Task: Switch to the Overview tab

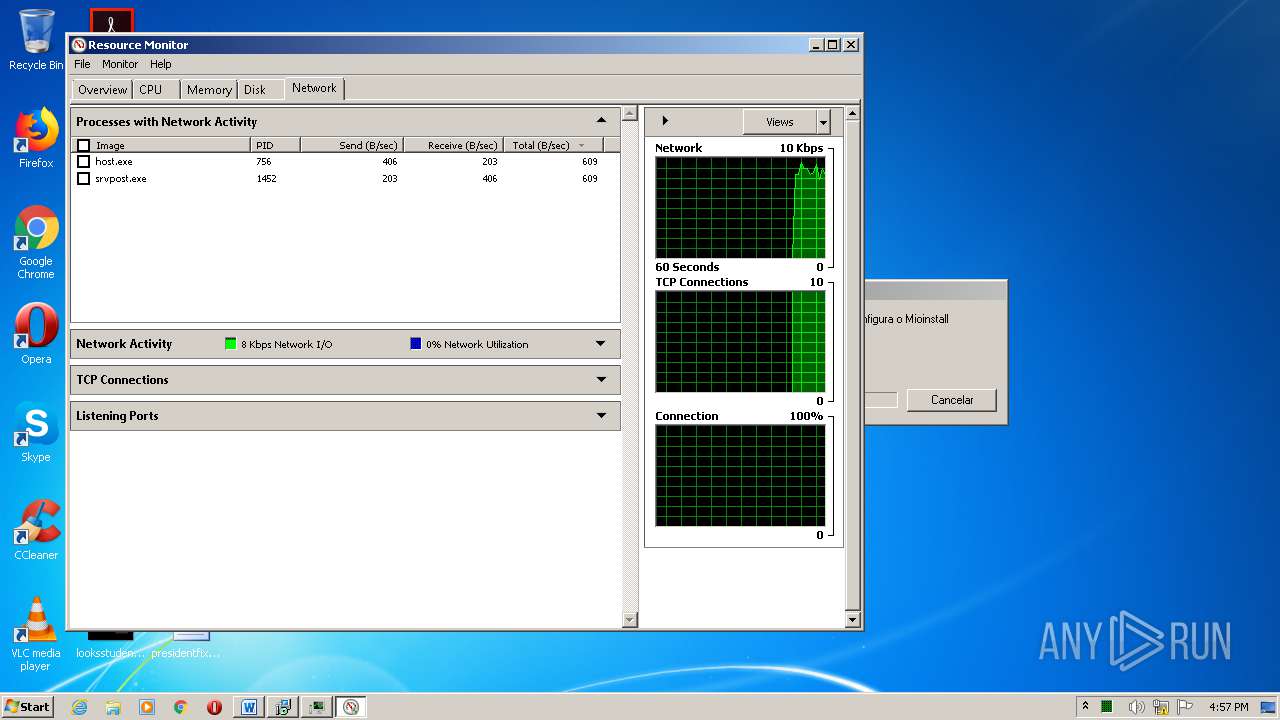Action: [102, 90]
